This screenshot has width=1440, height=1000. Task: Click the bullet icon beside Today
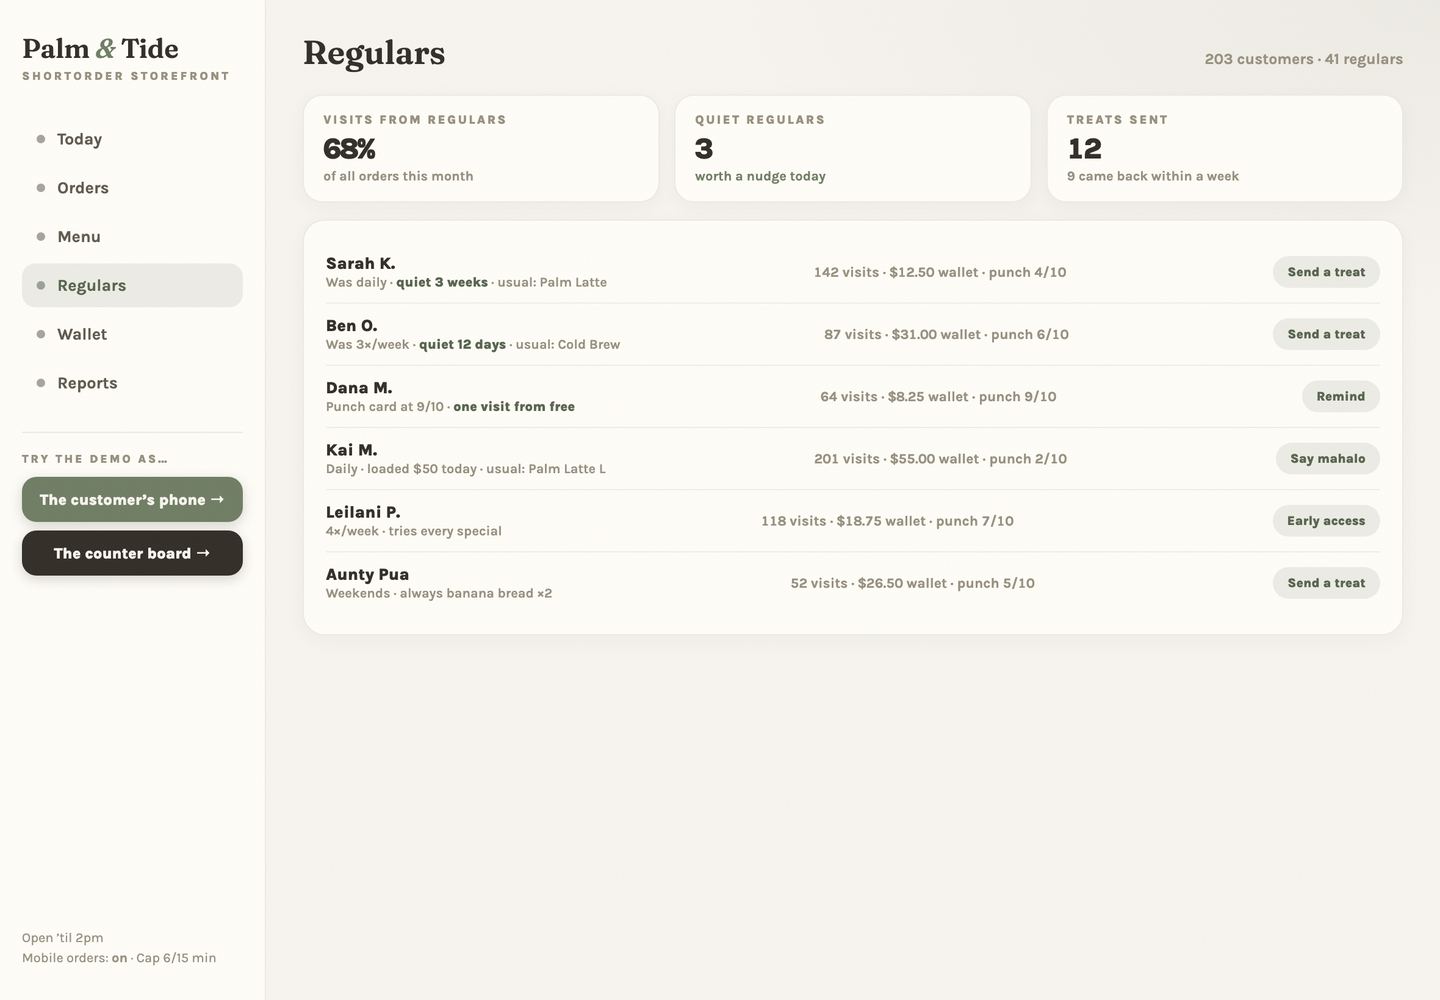(x=41, y=139)
